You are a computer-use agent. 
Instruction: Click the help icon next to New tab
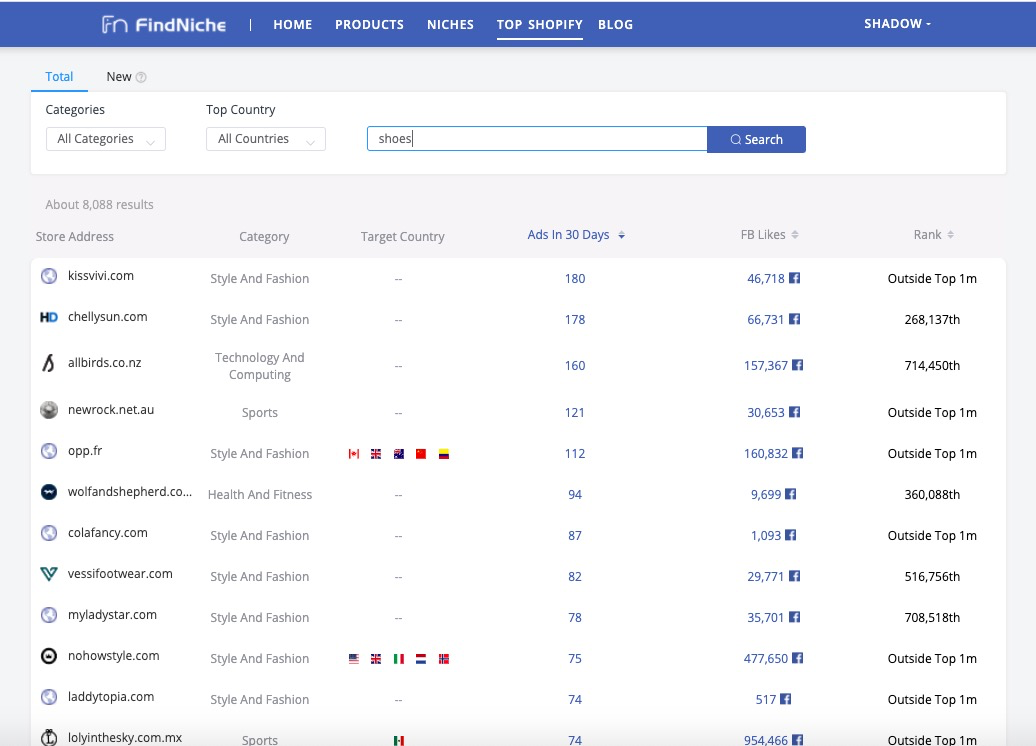[x=141, y=77]
